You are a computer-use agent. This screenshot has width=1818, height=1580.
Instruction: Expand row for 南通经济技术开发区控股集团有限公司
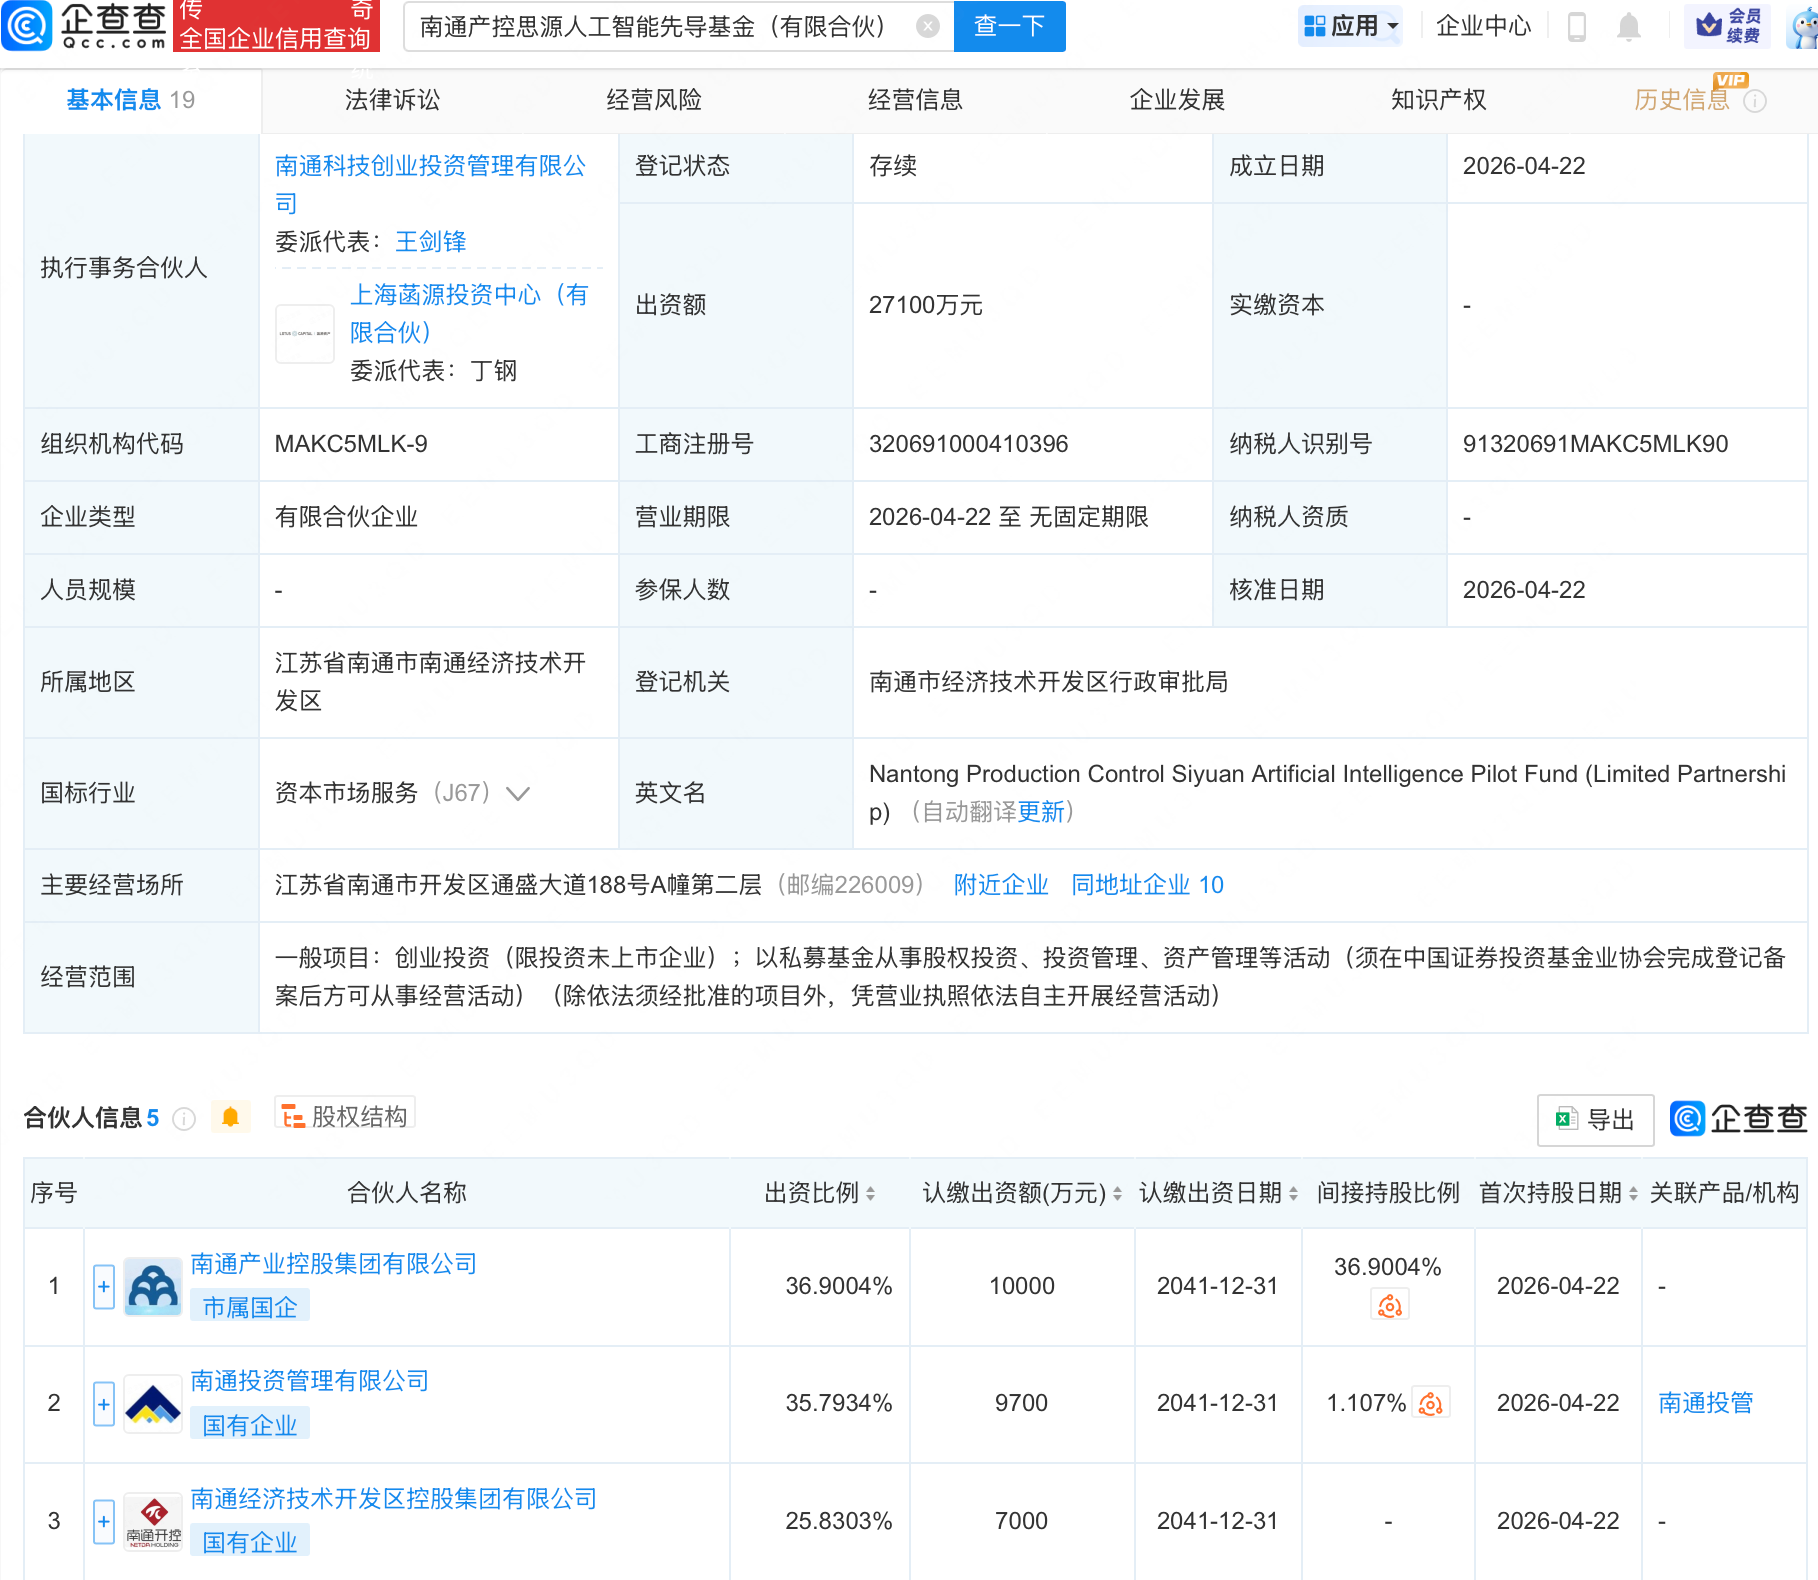pos(104,1521)
